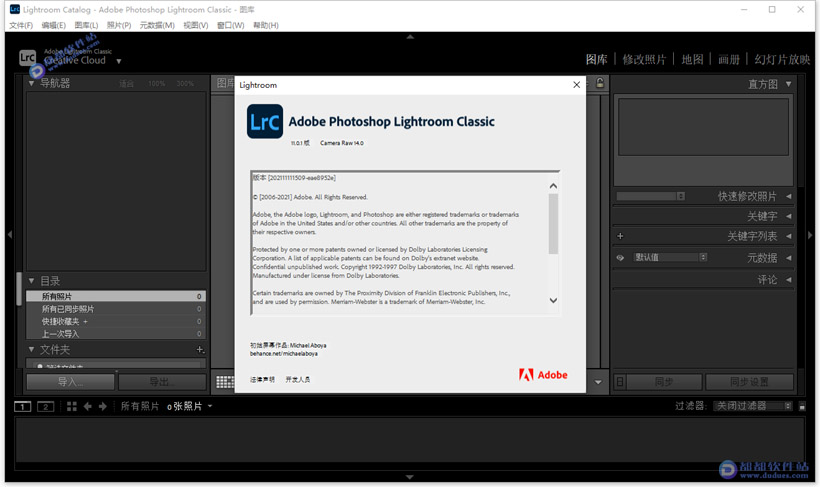The height and width of the screenshot is (487, 820).
Task: Expand the 关键字列表 Keyword List panel
Action: coord(789,236)
